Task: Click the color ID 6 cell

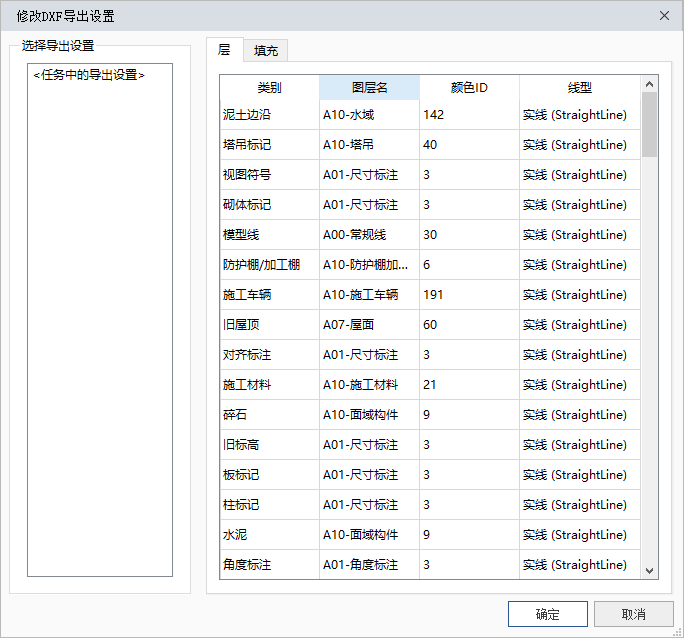Action: [x=469, y=265]
